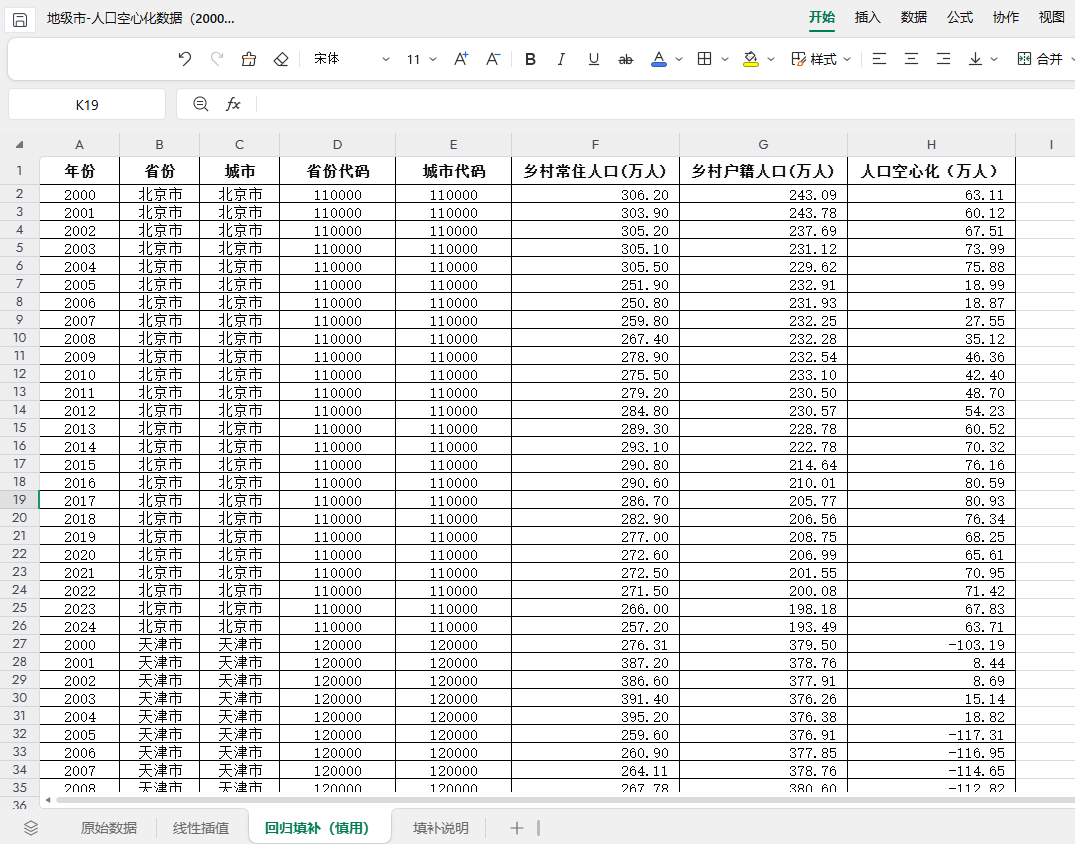
Task: Click the 年份 header cell
Action: (80, 171)
